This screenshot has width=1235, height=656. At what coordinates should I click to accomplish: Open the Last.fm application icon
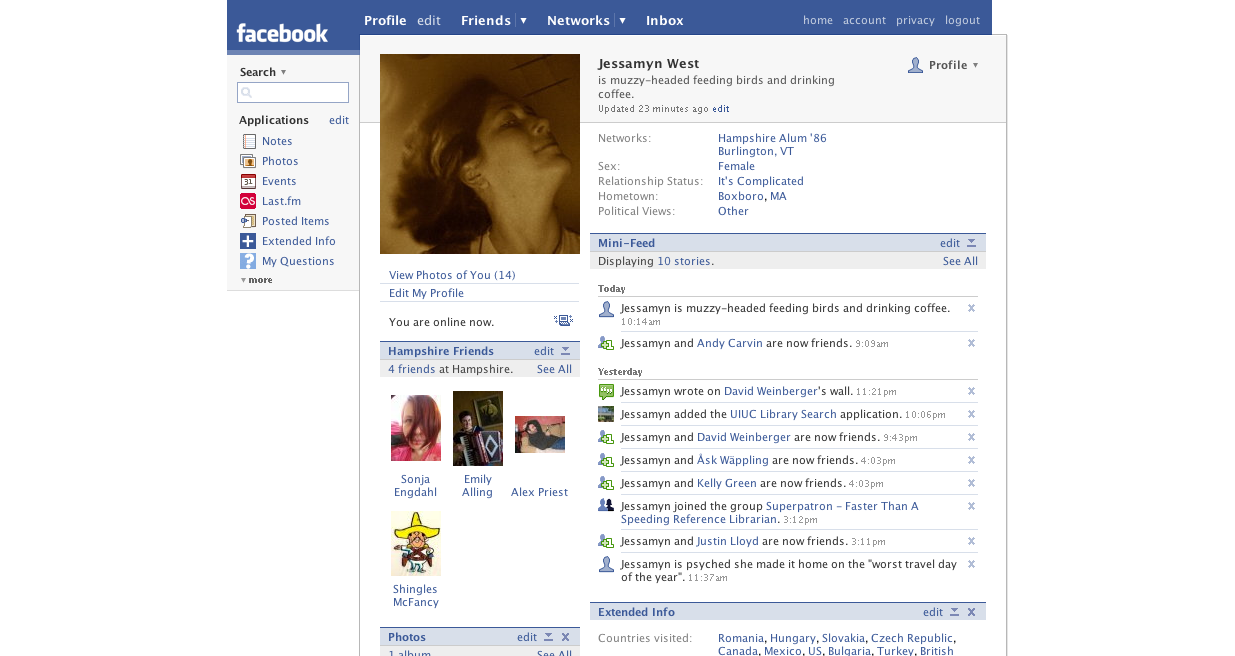248,201
